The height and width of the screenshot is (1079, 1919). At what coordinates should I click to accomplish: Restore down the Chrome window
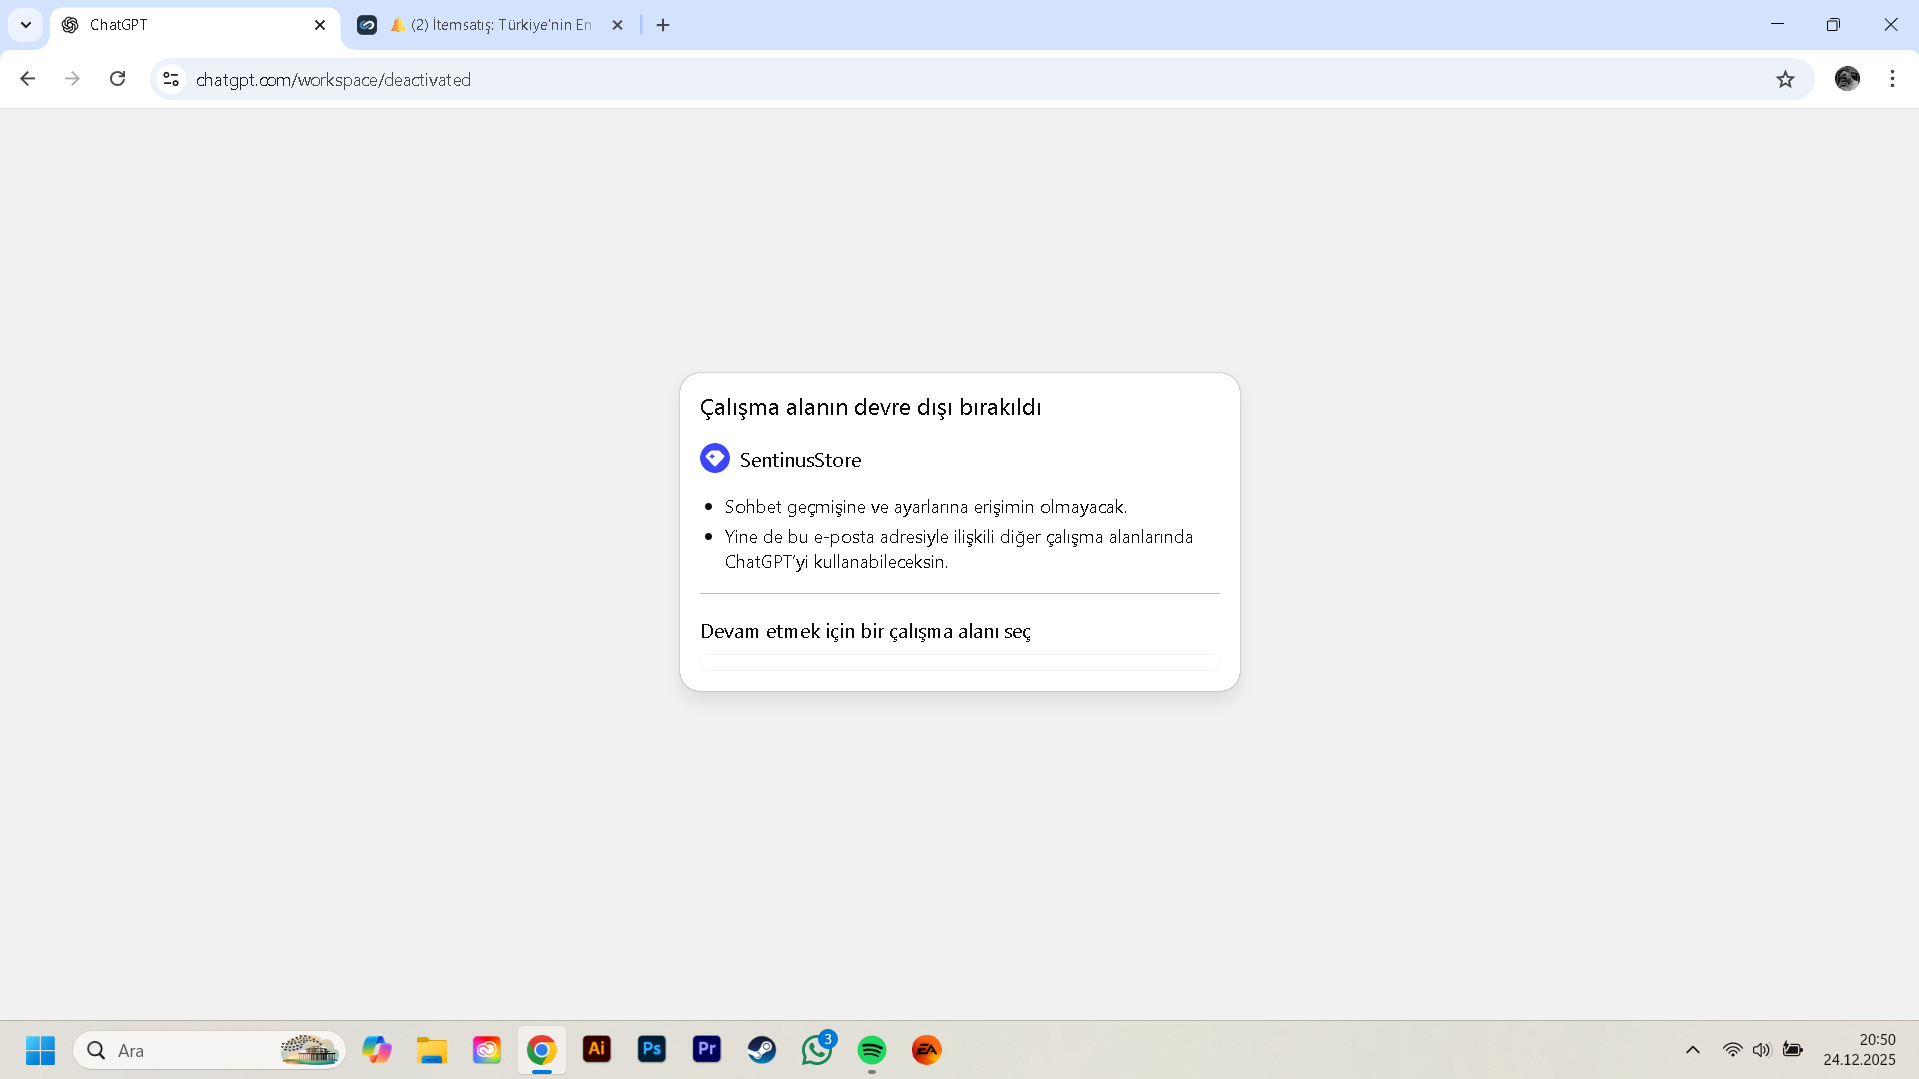point(1833,25)
